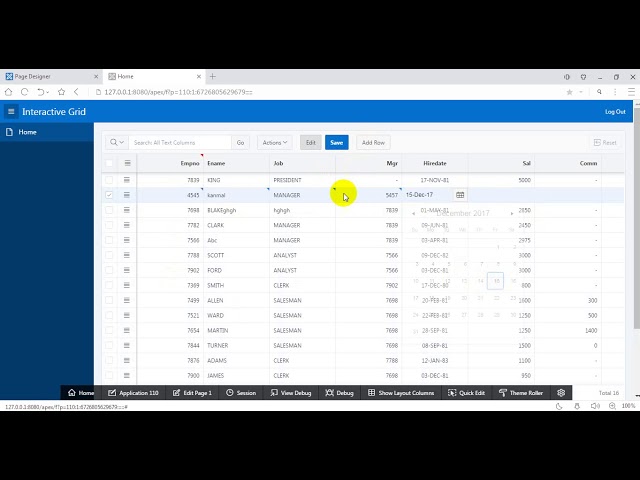Viewport: 640px width, 480px height.
Task: Click the Log Out link
Action: click(615, 111)
